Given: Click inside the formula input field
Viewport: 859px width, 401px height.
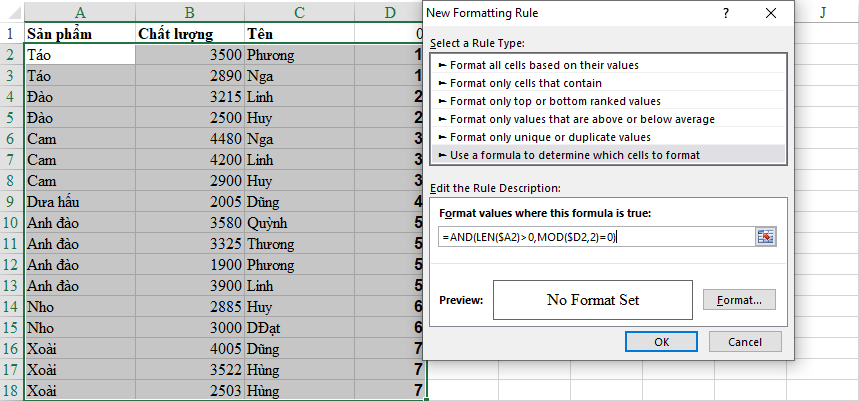Looking at the screenshot, I should pyautogui.click(x=597, y=237).
